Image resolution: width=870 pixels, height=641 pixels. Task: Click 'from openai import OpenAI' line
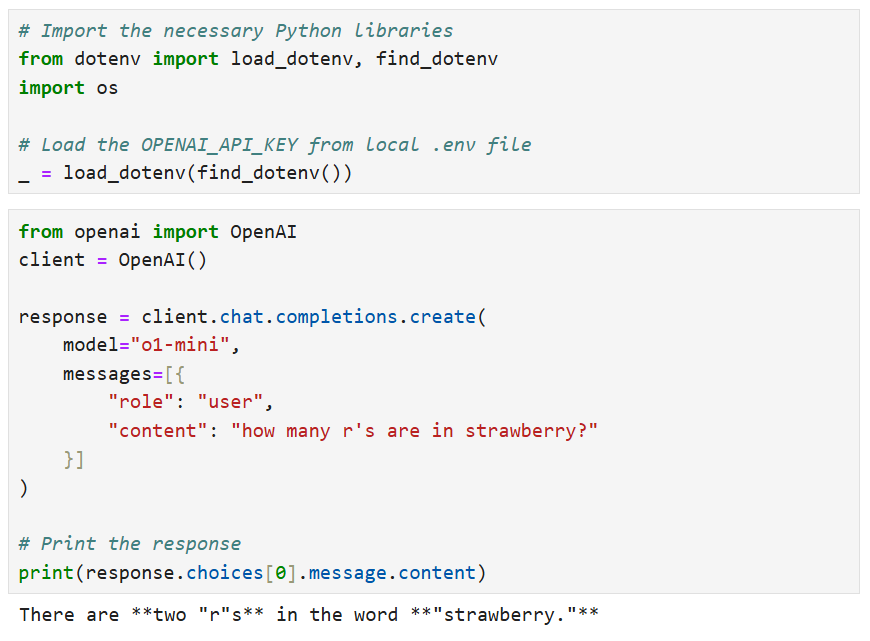tap(157, 232)
